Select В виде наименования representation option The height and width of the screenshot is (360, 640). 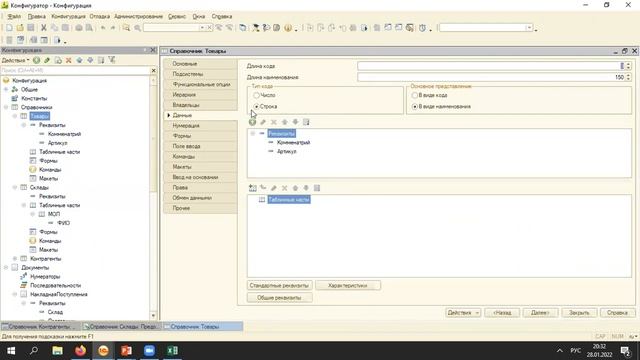tap(415, 107)
